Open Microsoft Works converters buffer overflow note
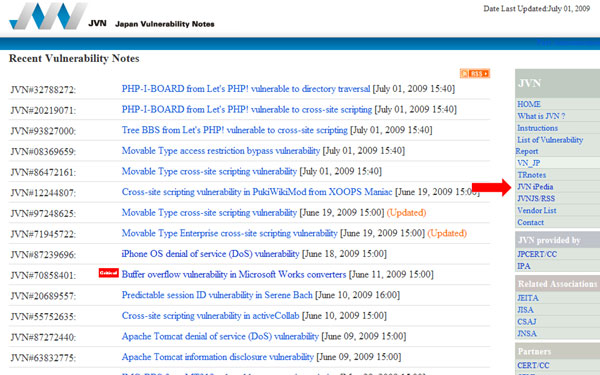The image size is (600, 375). [x=234, y=275]
